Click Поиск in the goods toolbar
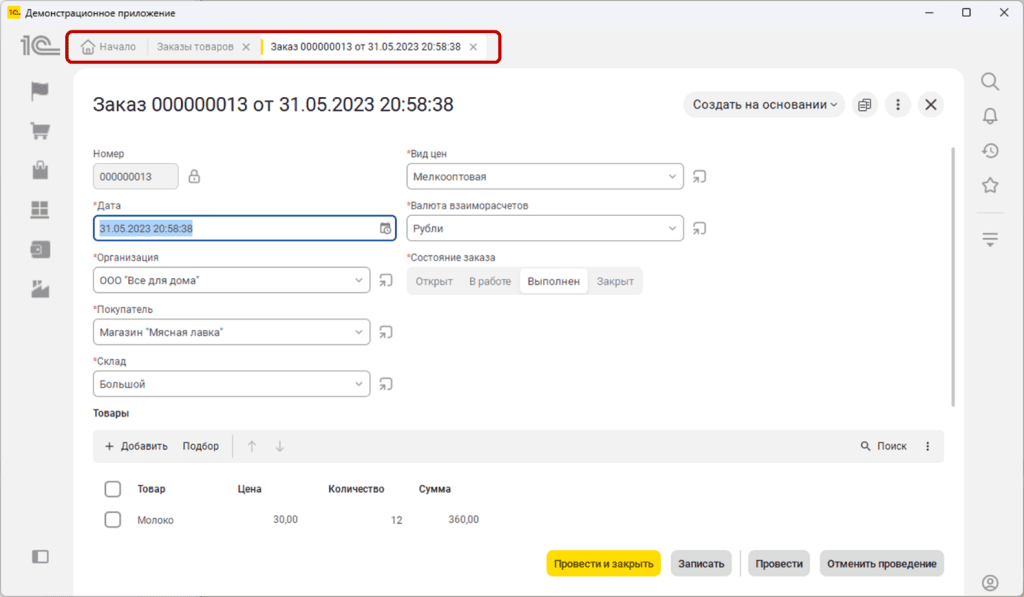Image resolution: width=1024 pixels, height=597 pixels. [x=883, y=446]
